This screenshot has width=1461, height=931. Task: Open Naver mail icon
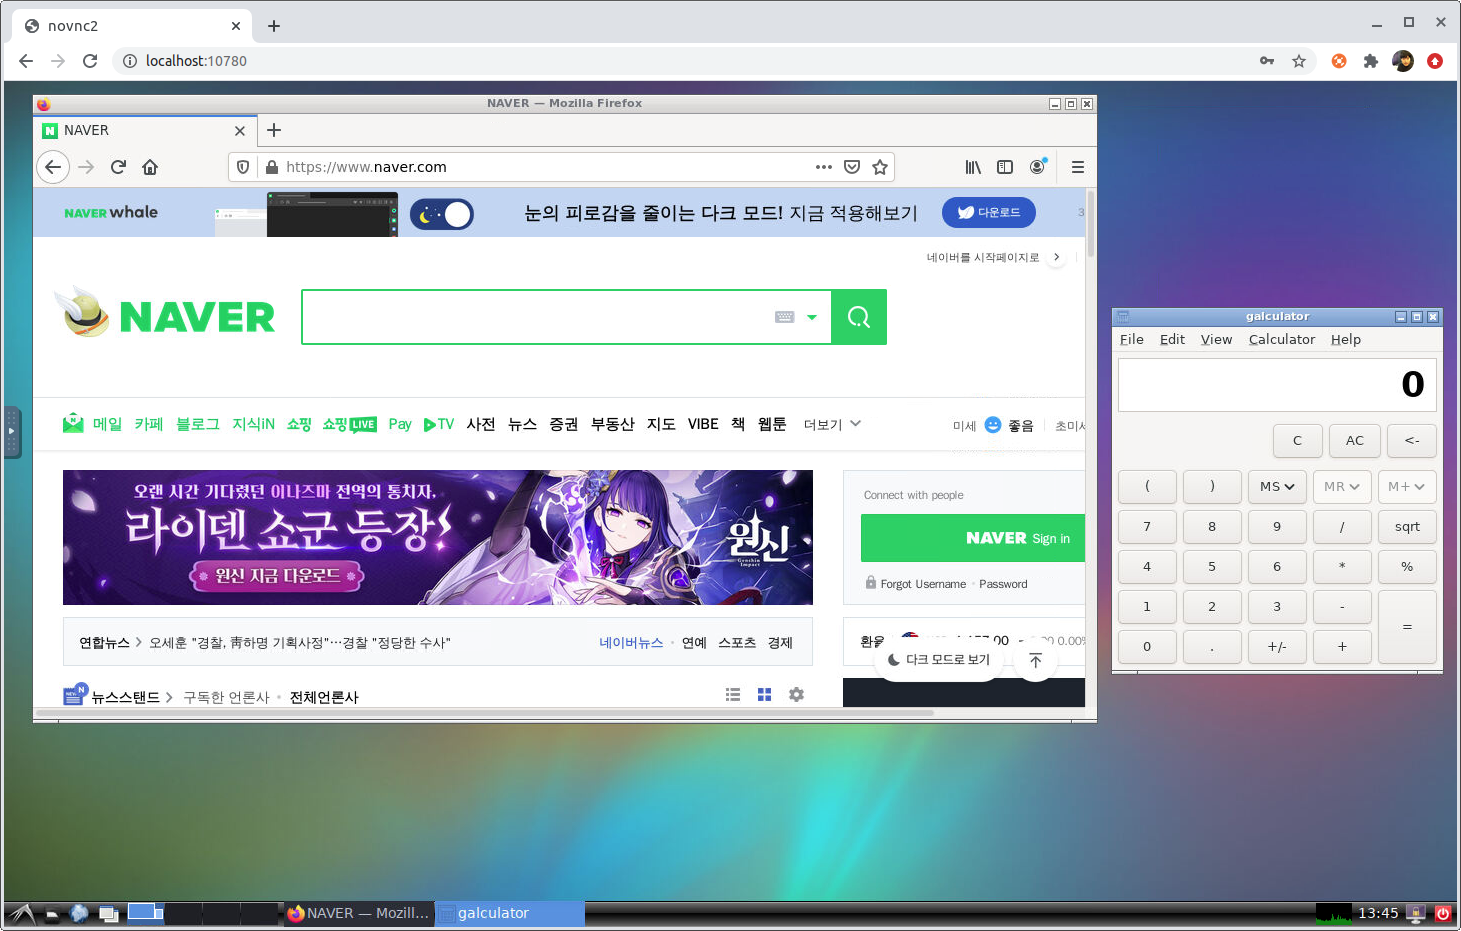(73, 424)
